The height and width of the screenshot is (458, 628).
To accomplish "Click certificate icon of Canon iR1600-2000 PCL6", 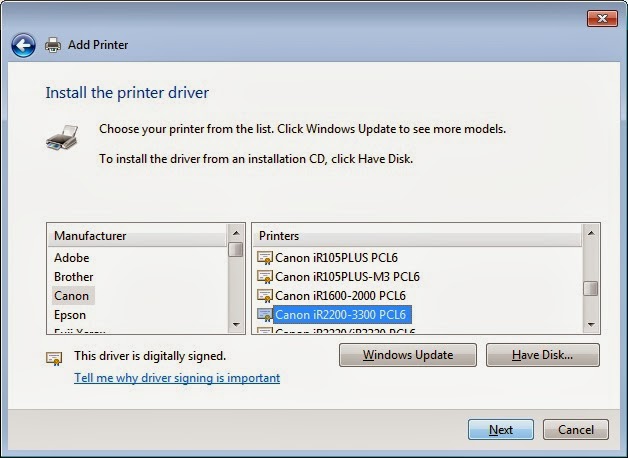I will coord(265,296).
